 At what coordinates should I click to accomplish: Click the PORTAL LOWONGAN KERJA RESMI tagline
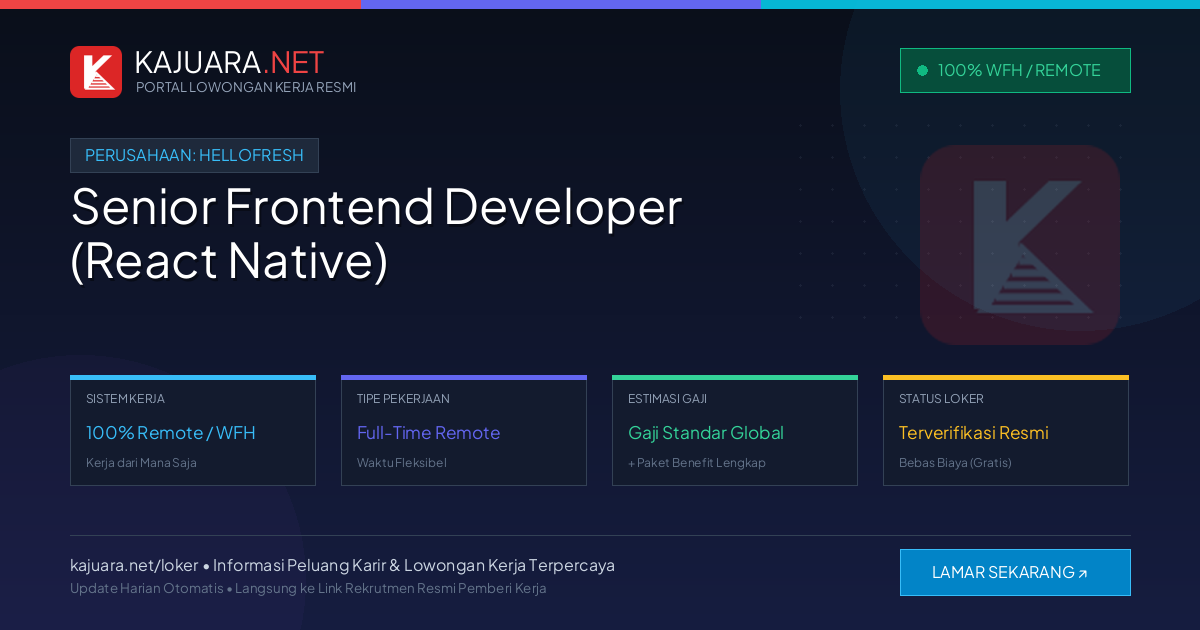(246, 87)
